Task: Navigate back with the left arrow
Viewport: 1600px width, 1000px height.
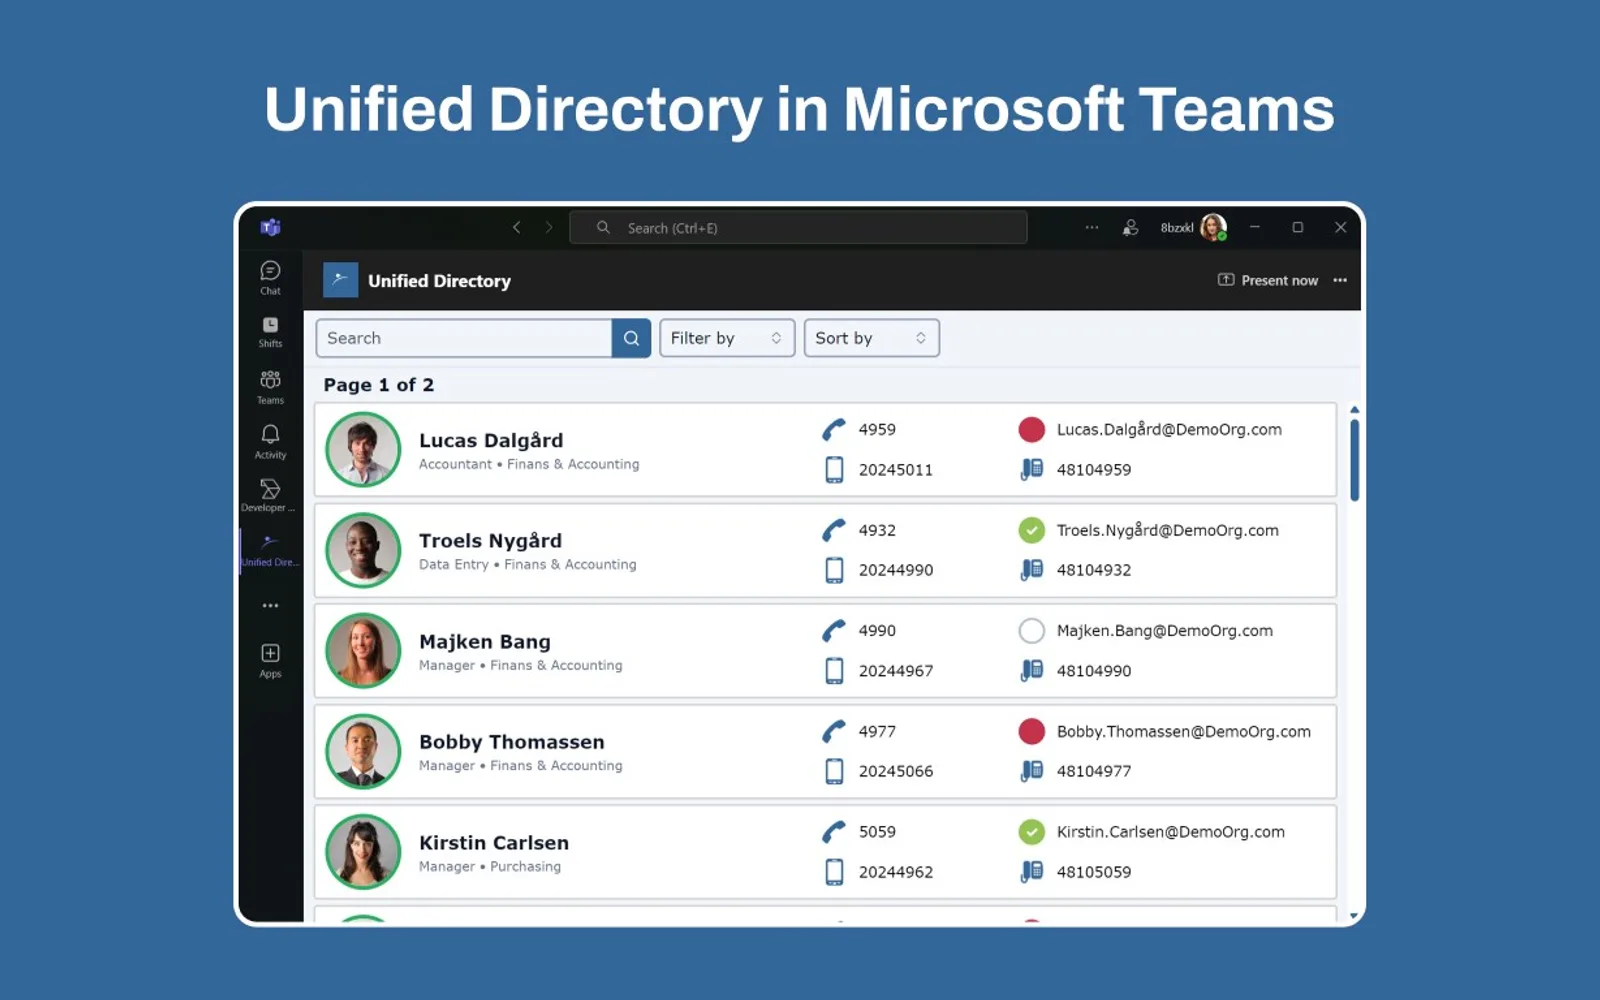Action: (x=517, y=228)
